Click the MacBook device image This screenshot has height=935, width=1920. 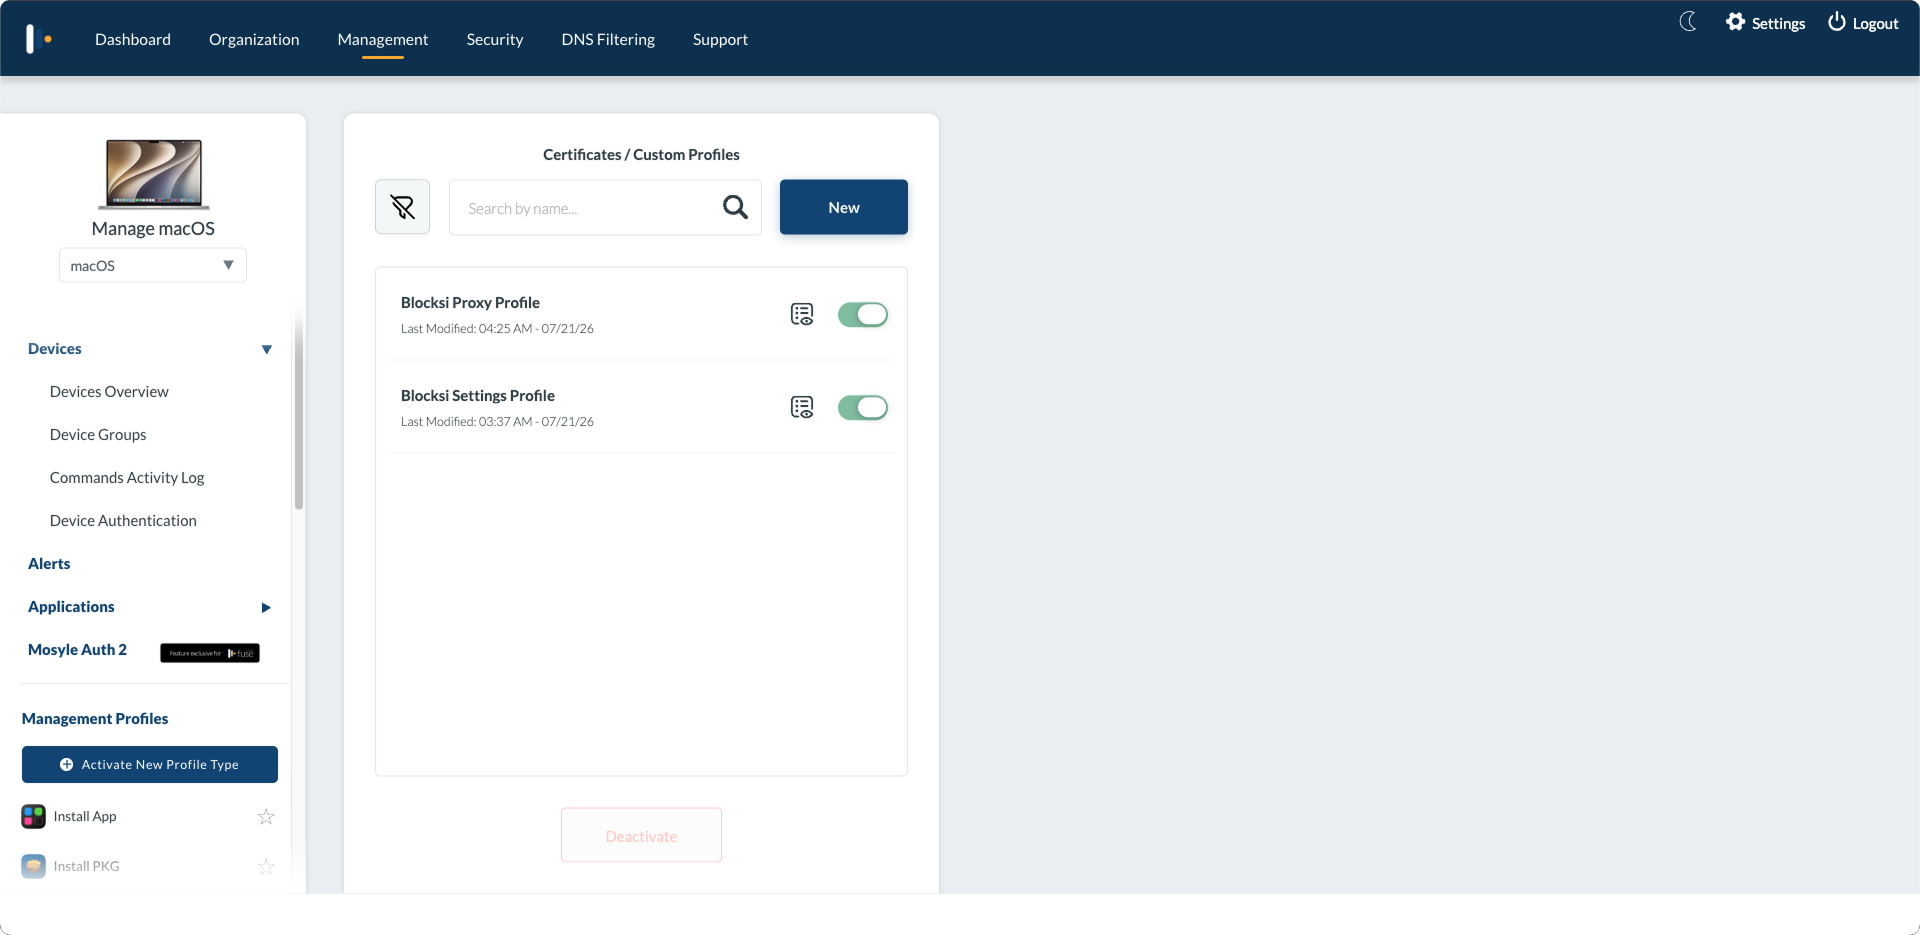[154, 174]
